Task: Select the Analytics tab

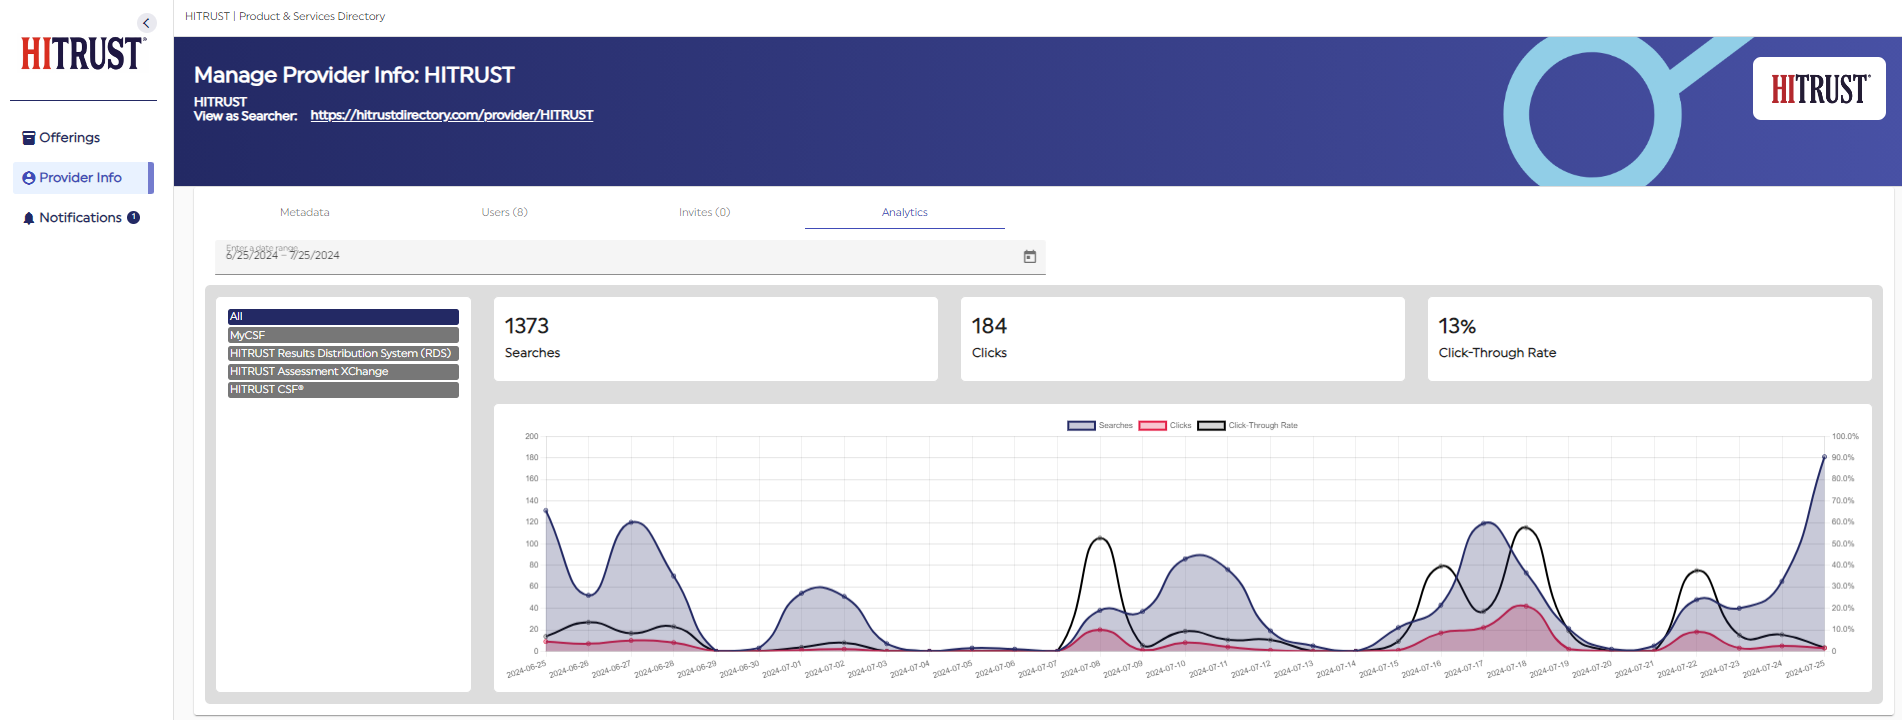Action: 905,212
